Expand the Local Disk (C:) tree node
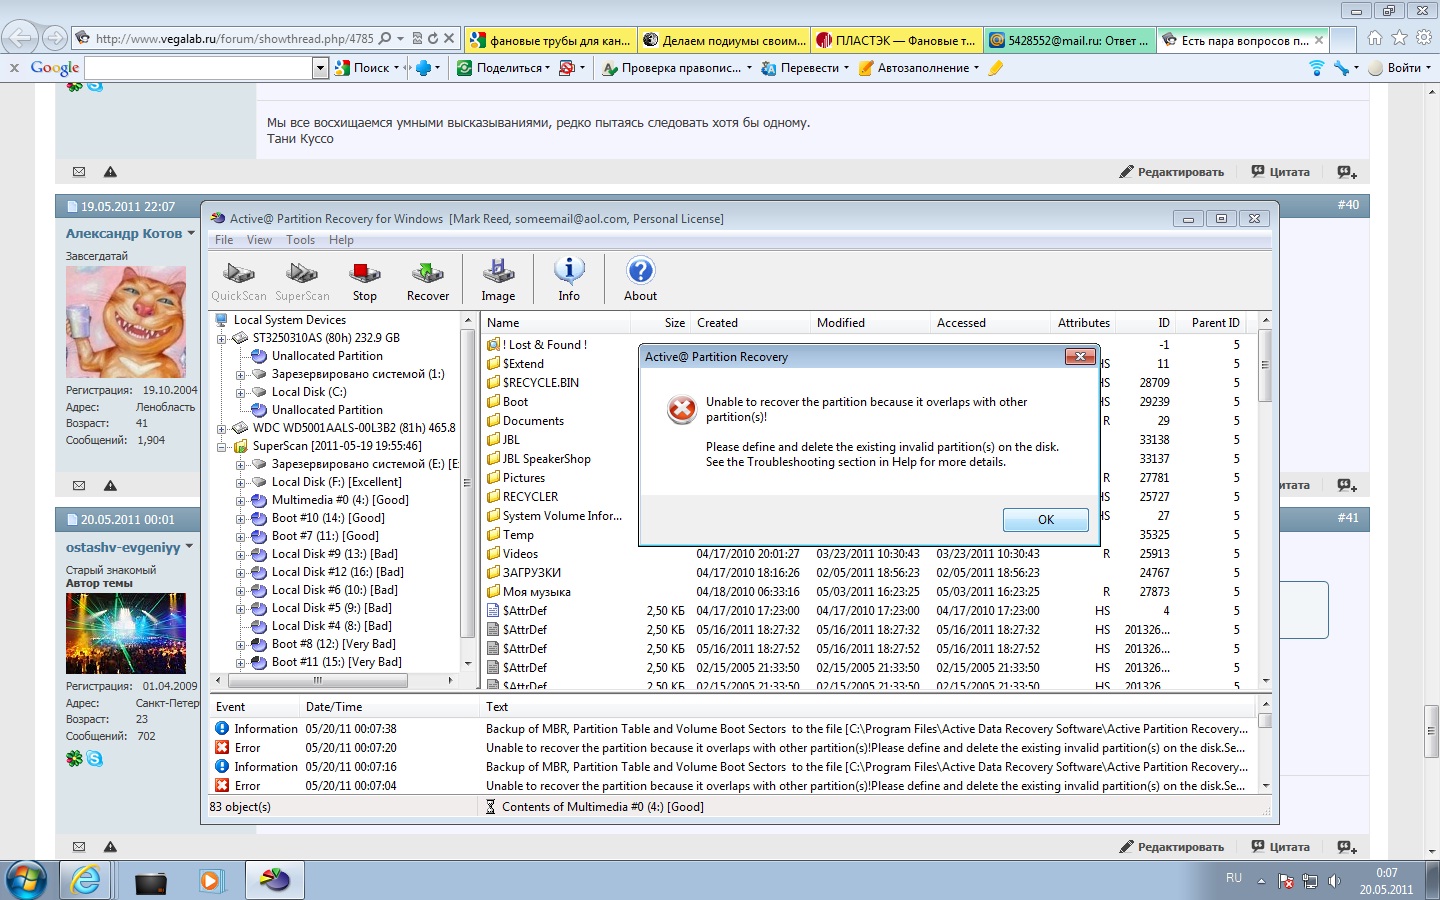The height and width of the screenshot is (900, 1440). 240,392
